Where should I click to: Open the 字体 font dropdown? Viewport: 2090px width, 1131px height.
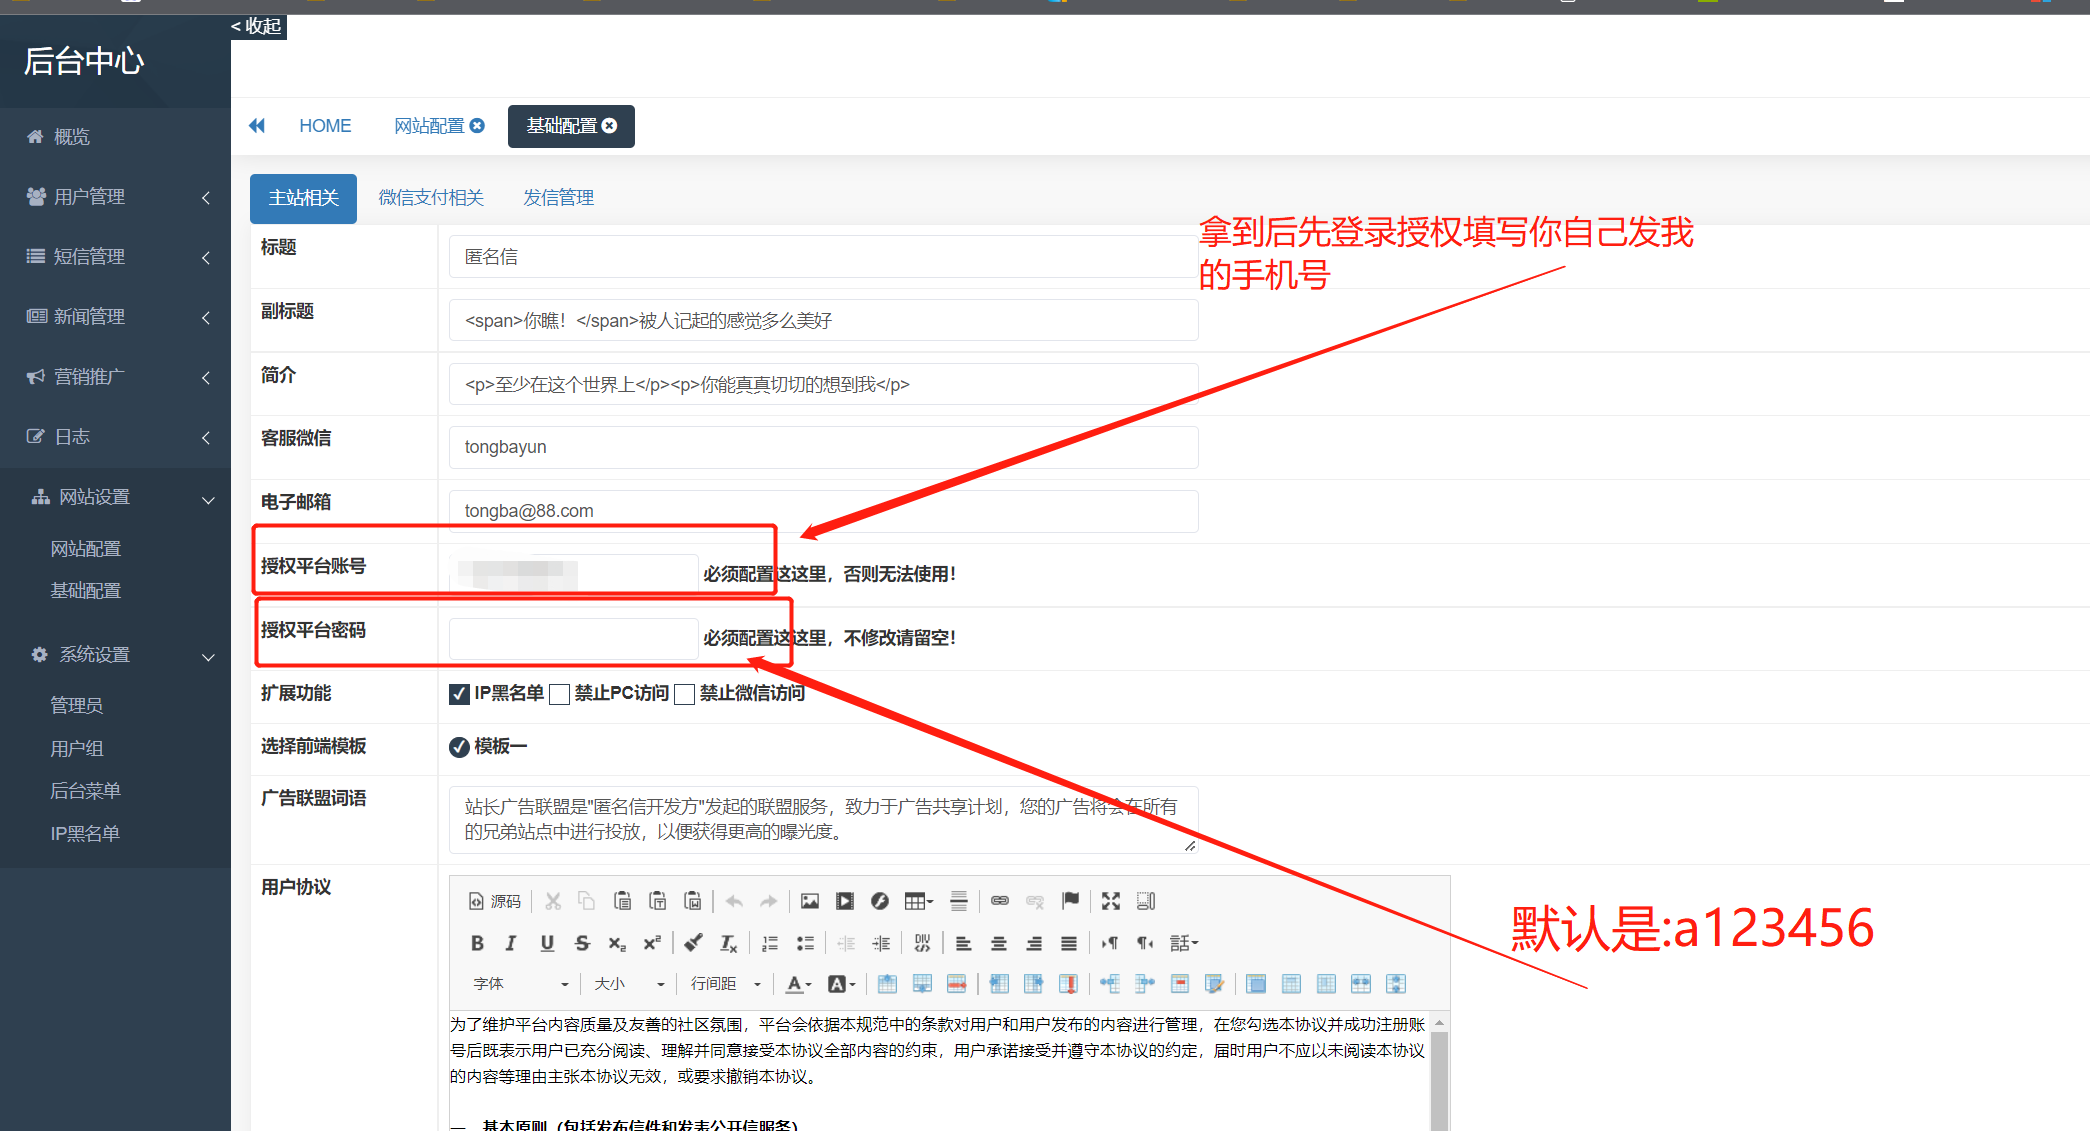pyautogui.click(x=520, y=983)
